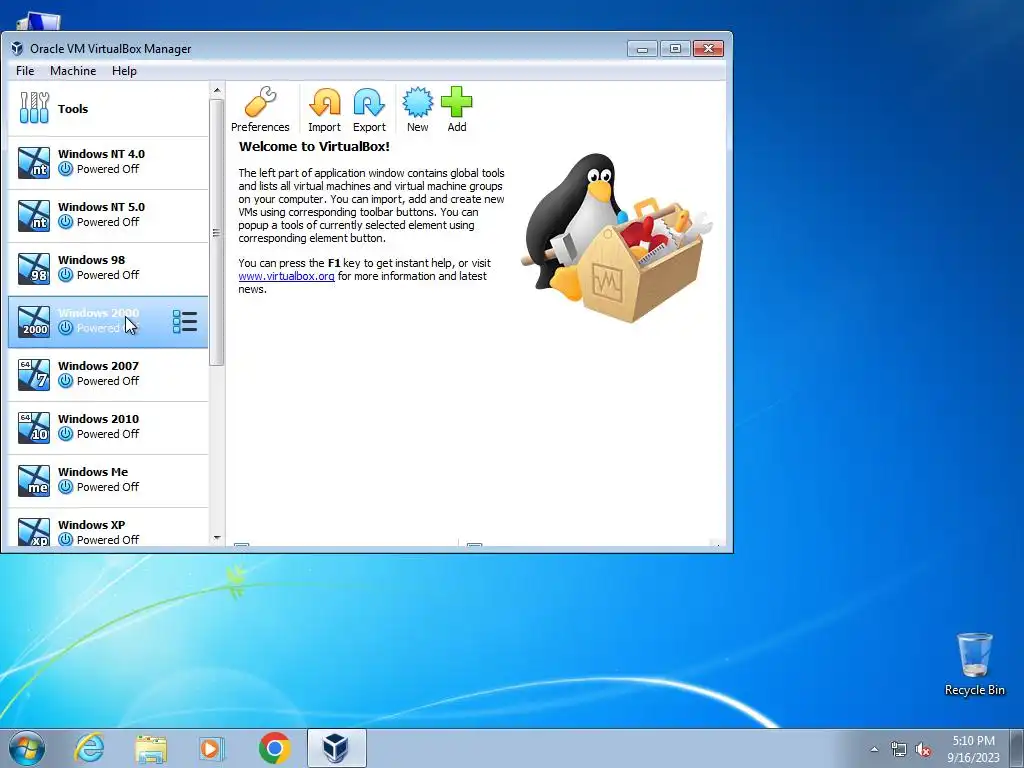Viewport: 1024px width, 768px height.
Task: Select the Windows 2007 name text
Action: click(98, 366)
